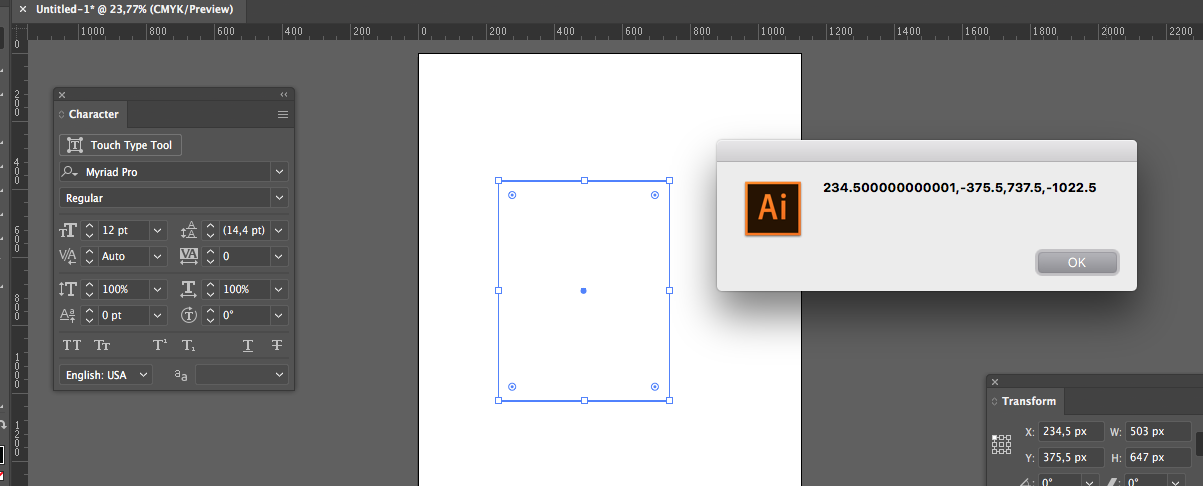Click the character rotation stepper arrows
The width and height of the screenshot is (1203, 486).
click(211, 315)
